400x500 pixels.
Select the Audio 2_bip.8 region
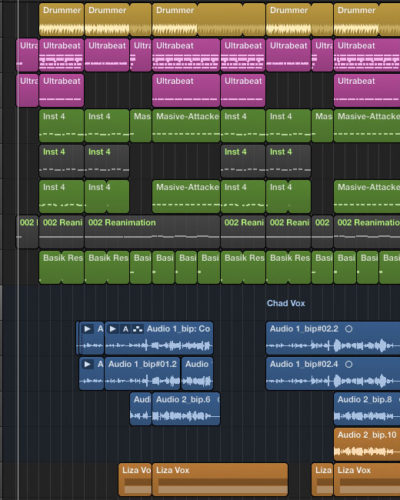tap(367, 409)
